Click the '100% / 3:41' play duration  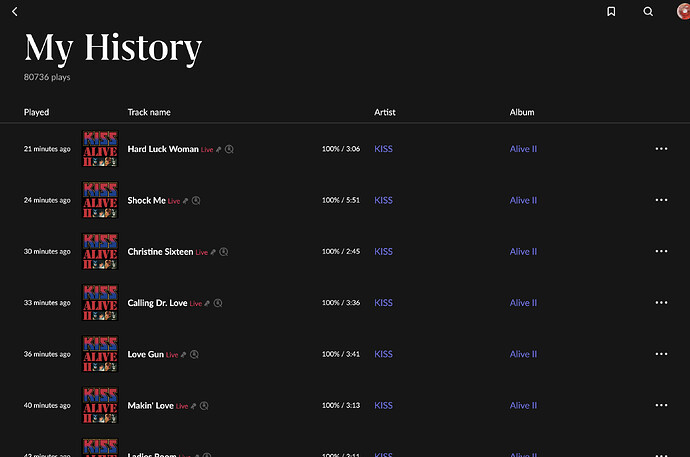[341, 354]
